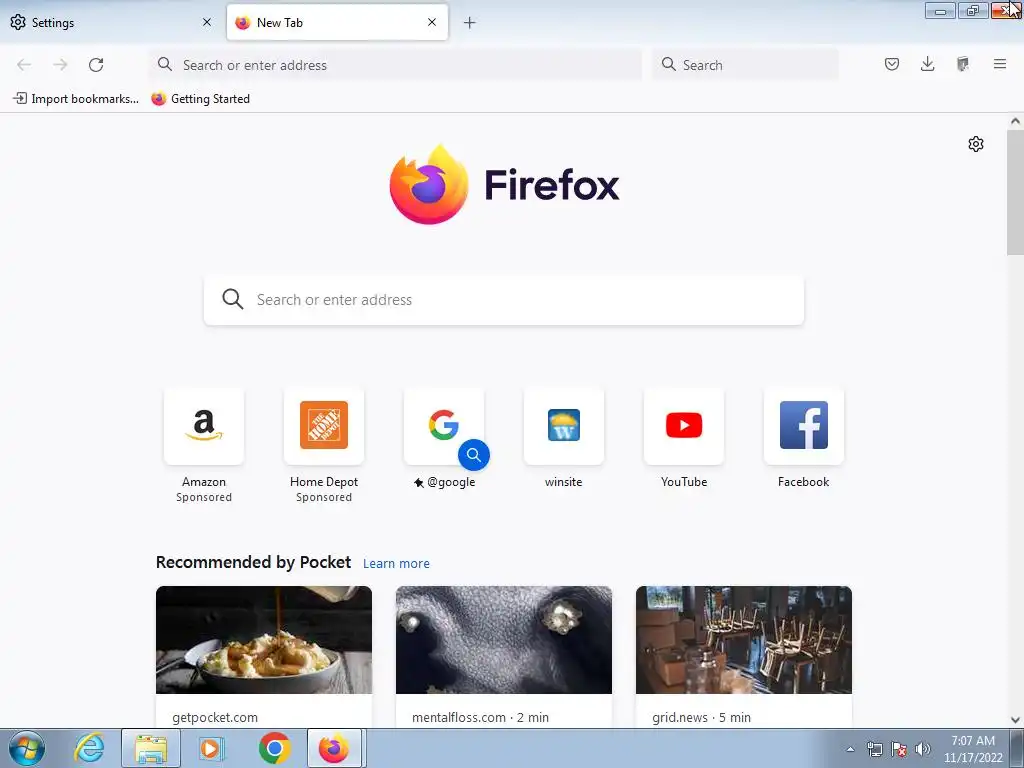Click the taskbar clock showing 7:07 AM
This screenshot has height=768, width=1024.
[x=972, y=749]
